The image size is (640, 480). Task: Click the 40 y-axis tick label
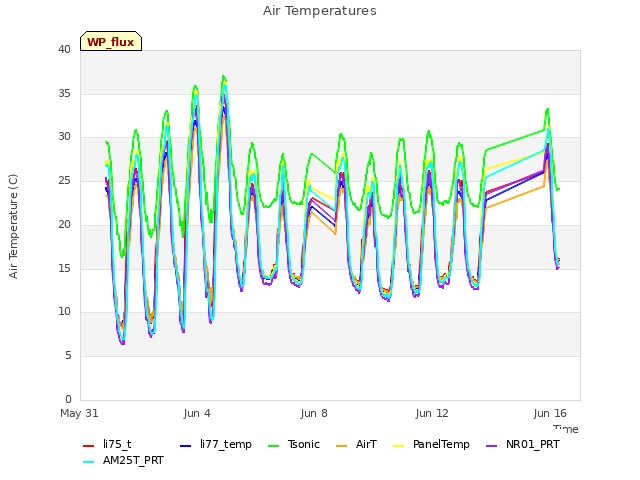pos(64,49)
